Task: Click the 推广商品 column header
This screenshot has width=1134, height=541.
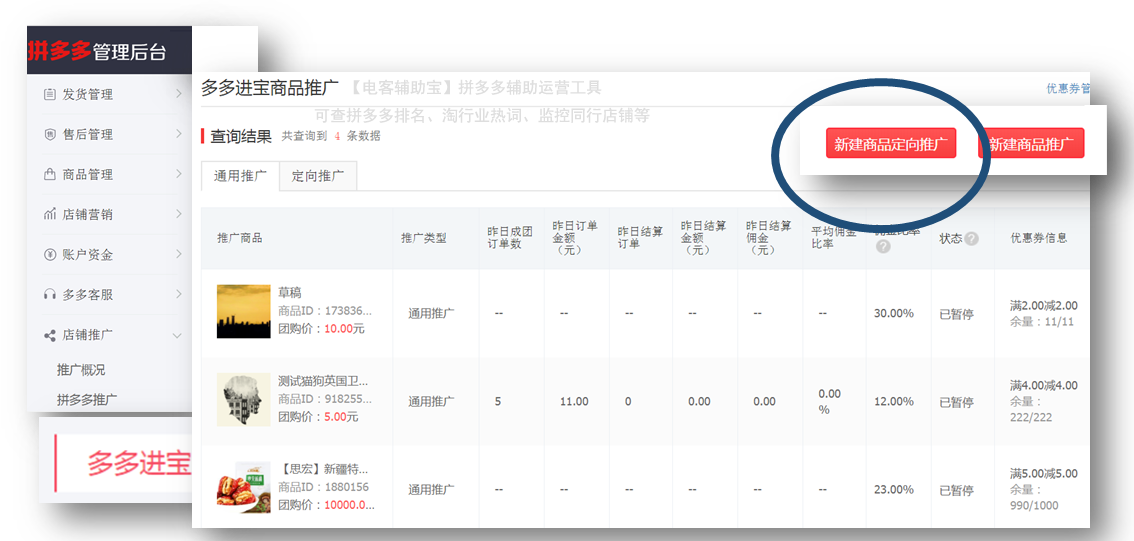Action: pos(239,238)
